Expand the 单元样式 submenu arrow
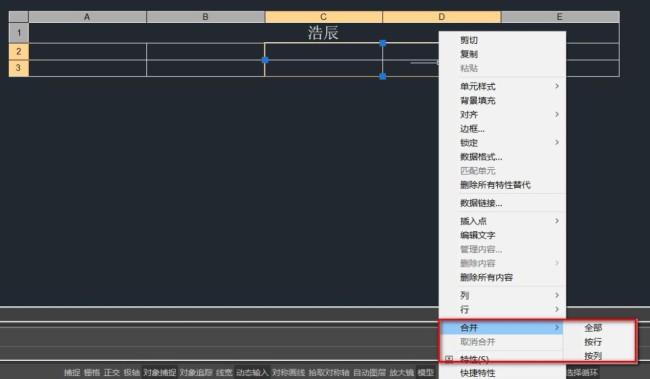This screenshot has height=379, width=650. click(557, 86)
